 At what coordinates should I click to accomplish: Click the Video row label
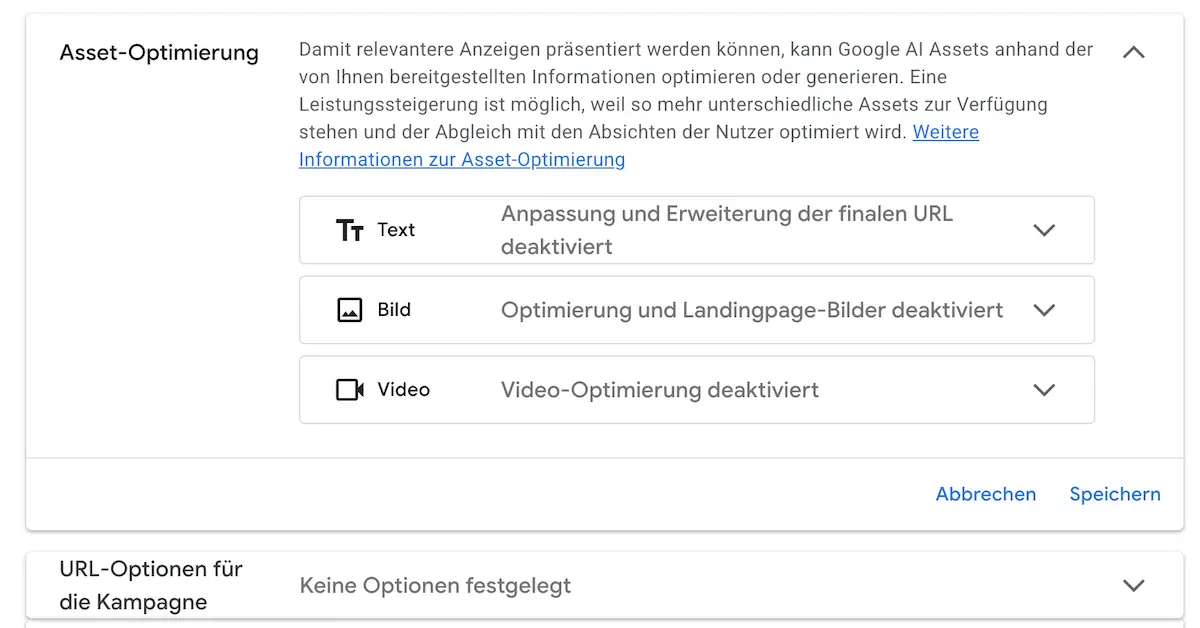coord(400,390)
